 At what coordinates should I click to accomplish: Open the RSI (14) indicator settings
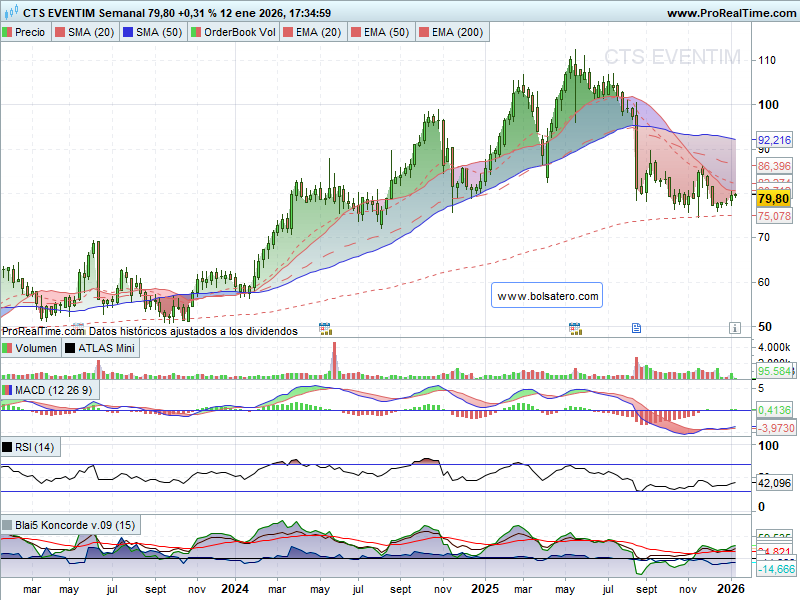point(34,447)
